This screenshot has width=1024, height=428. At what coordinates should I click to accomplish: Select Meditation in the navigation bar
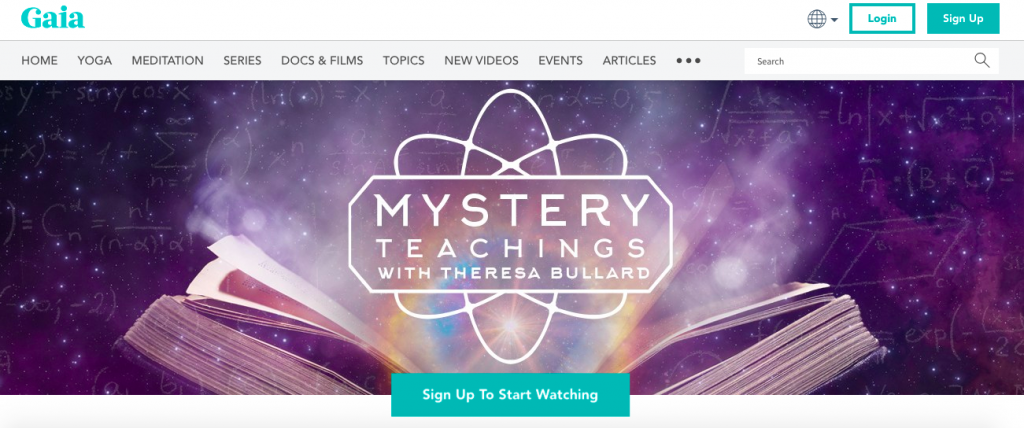click(x=168, y=61)
